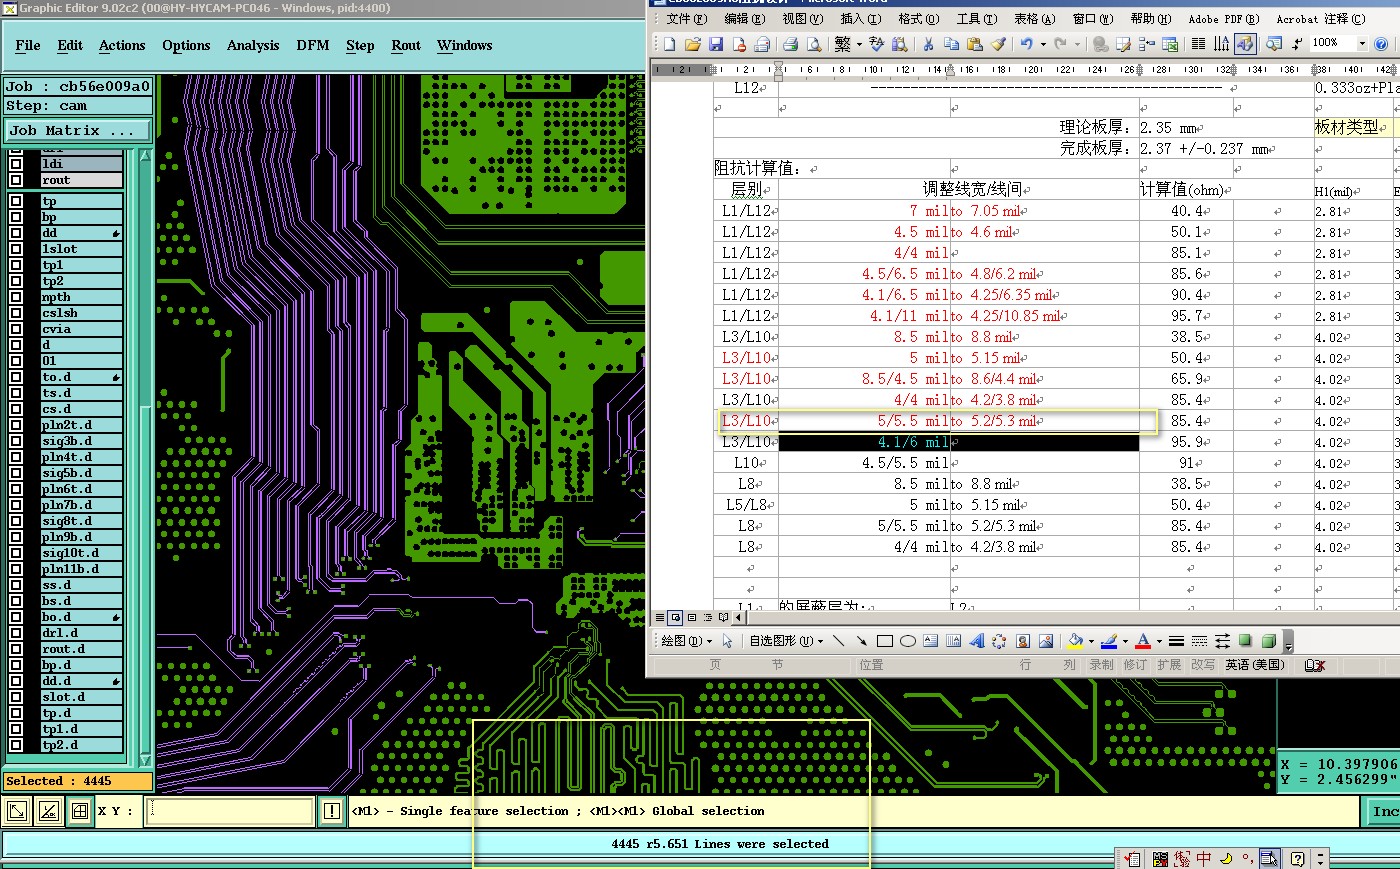Click the Cut scissors icon
The width and height of the screenshot is (1400, 869).
tap(928, 44)
